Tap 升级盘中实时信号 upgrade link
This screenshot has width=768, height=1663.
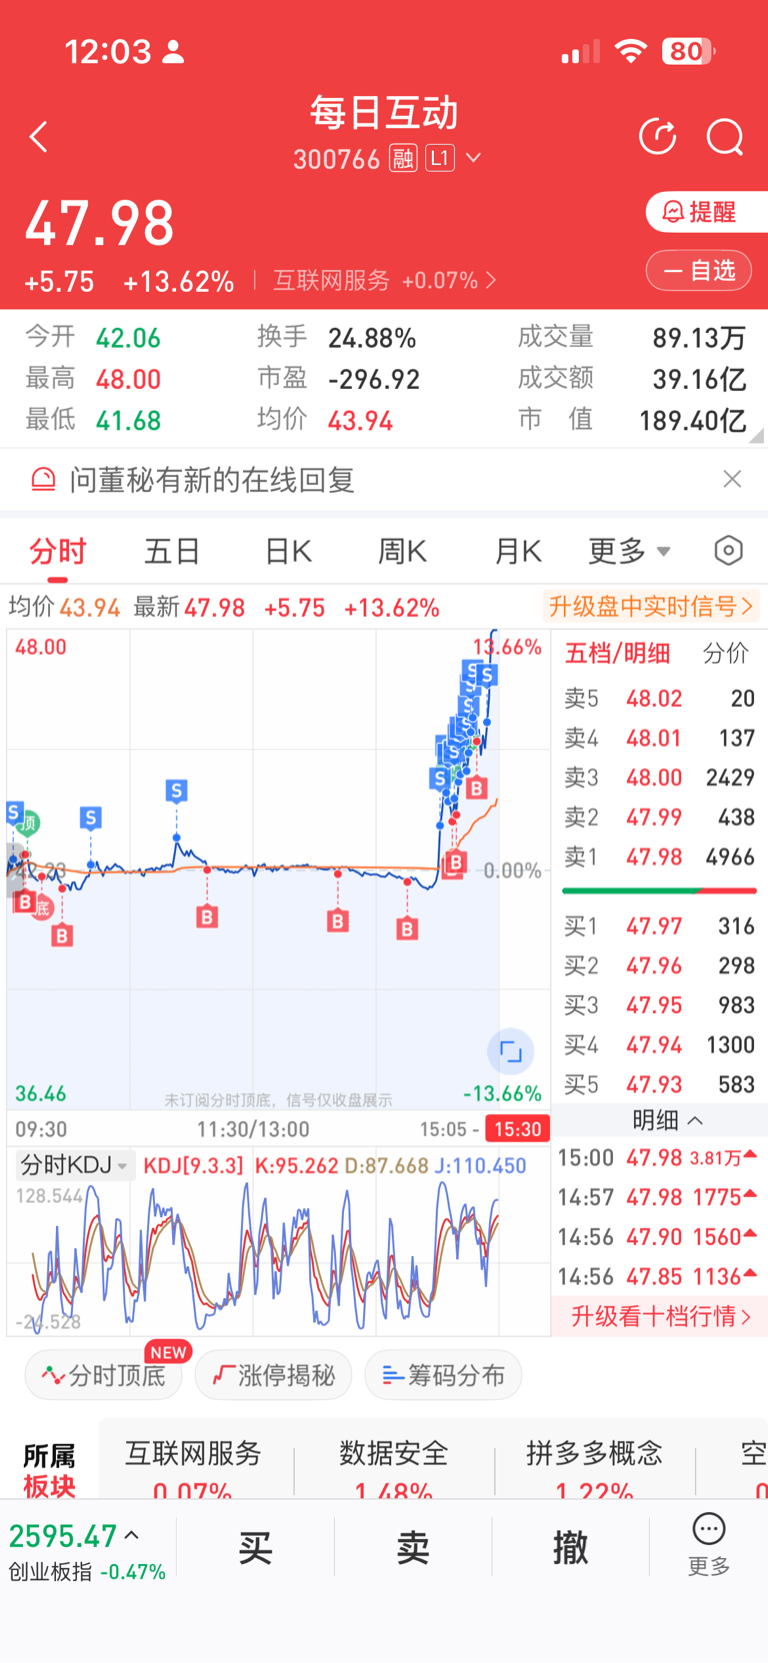pyautogui.click(x=651, y=606)
